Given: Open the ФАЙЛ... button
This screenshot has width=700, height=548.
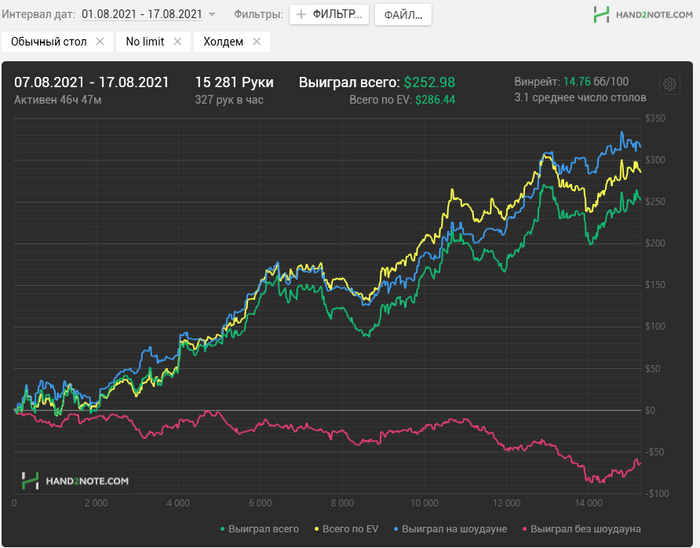Looking at the screenshot, I should (x=403, y=15).
